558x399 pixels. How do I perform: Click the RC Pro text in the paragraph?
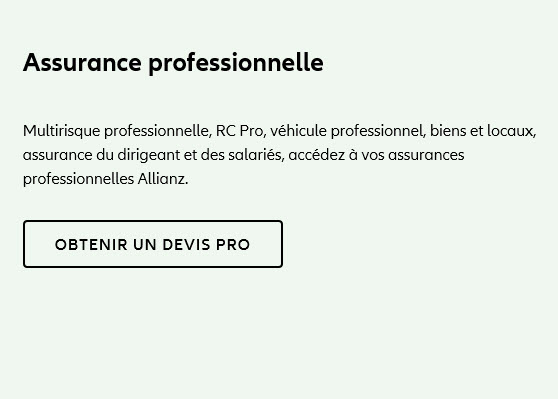[x=239, y=131]
